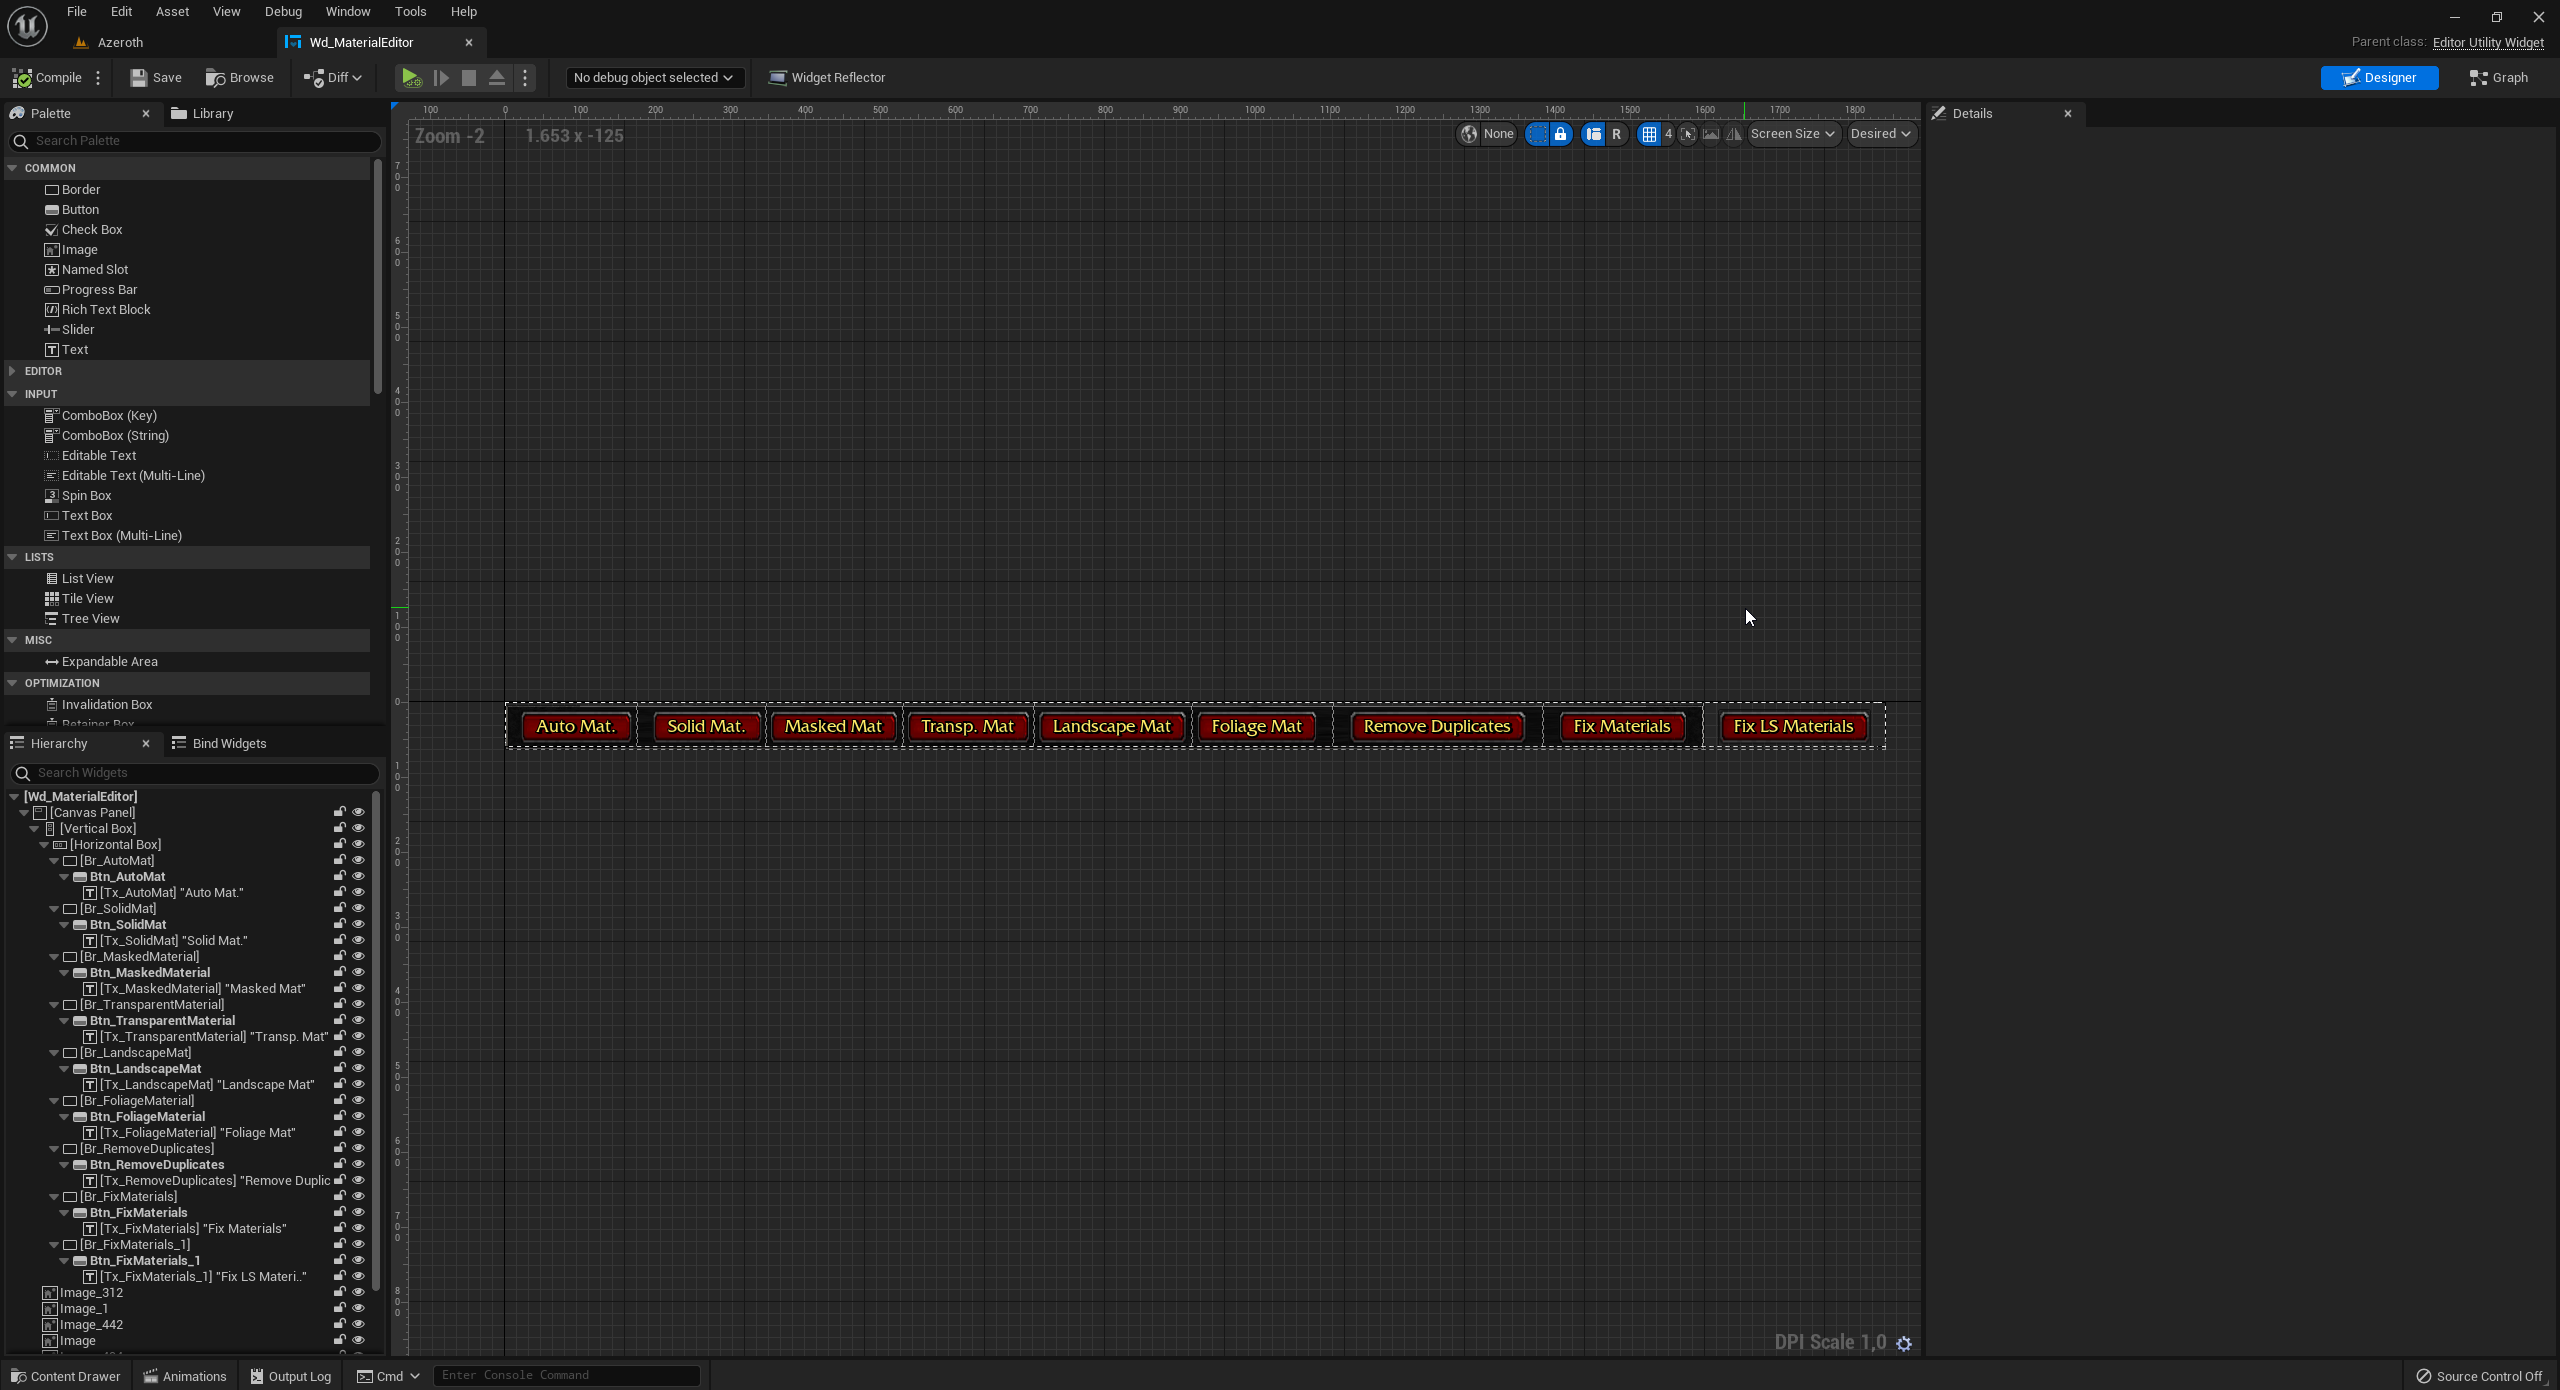The height and width of the screenshot is (1390, 2560).
Task: Open DPI Scale settings gear
Action: point(1904,1344)
